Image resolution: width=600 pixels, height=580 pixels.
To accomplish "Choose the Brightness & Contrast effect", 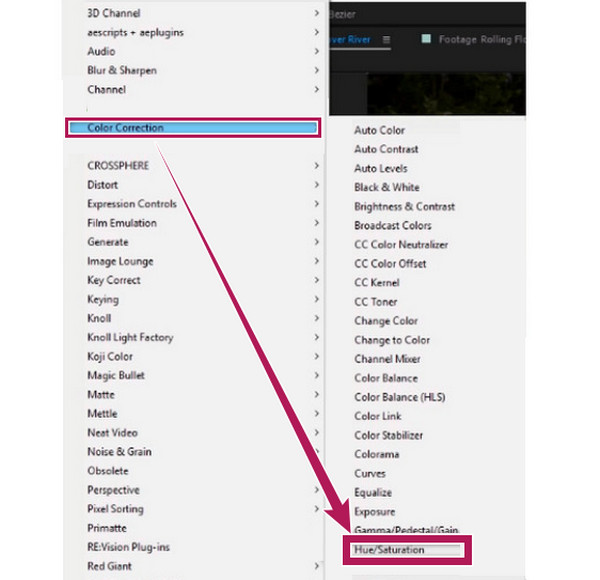I will click(404, 207).
